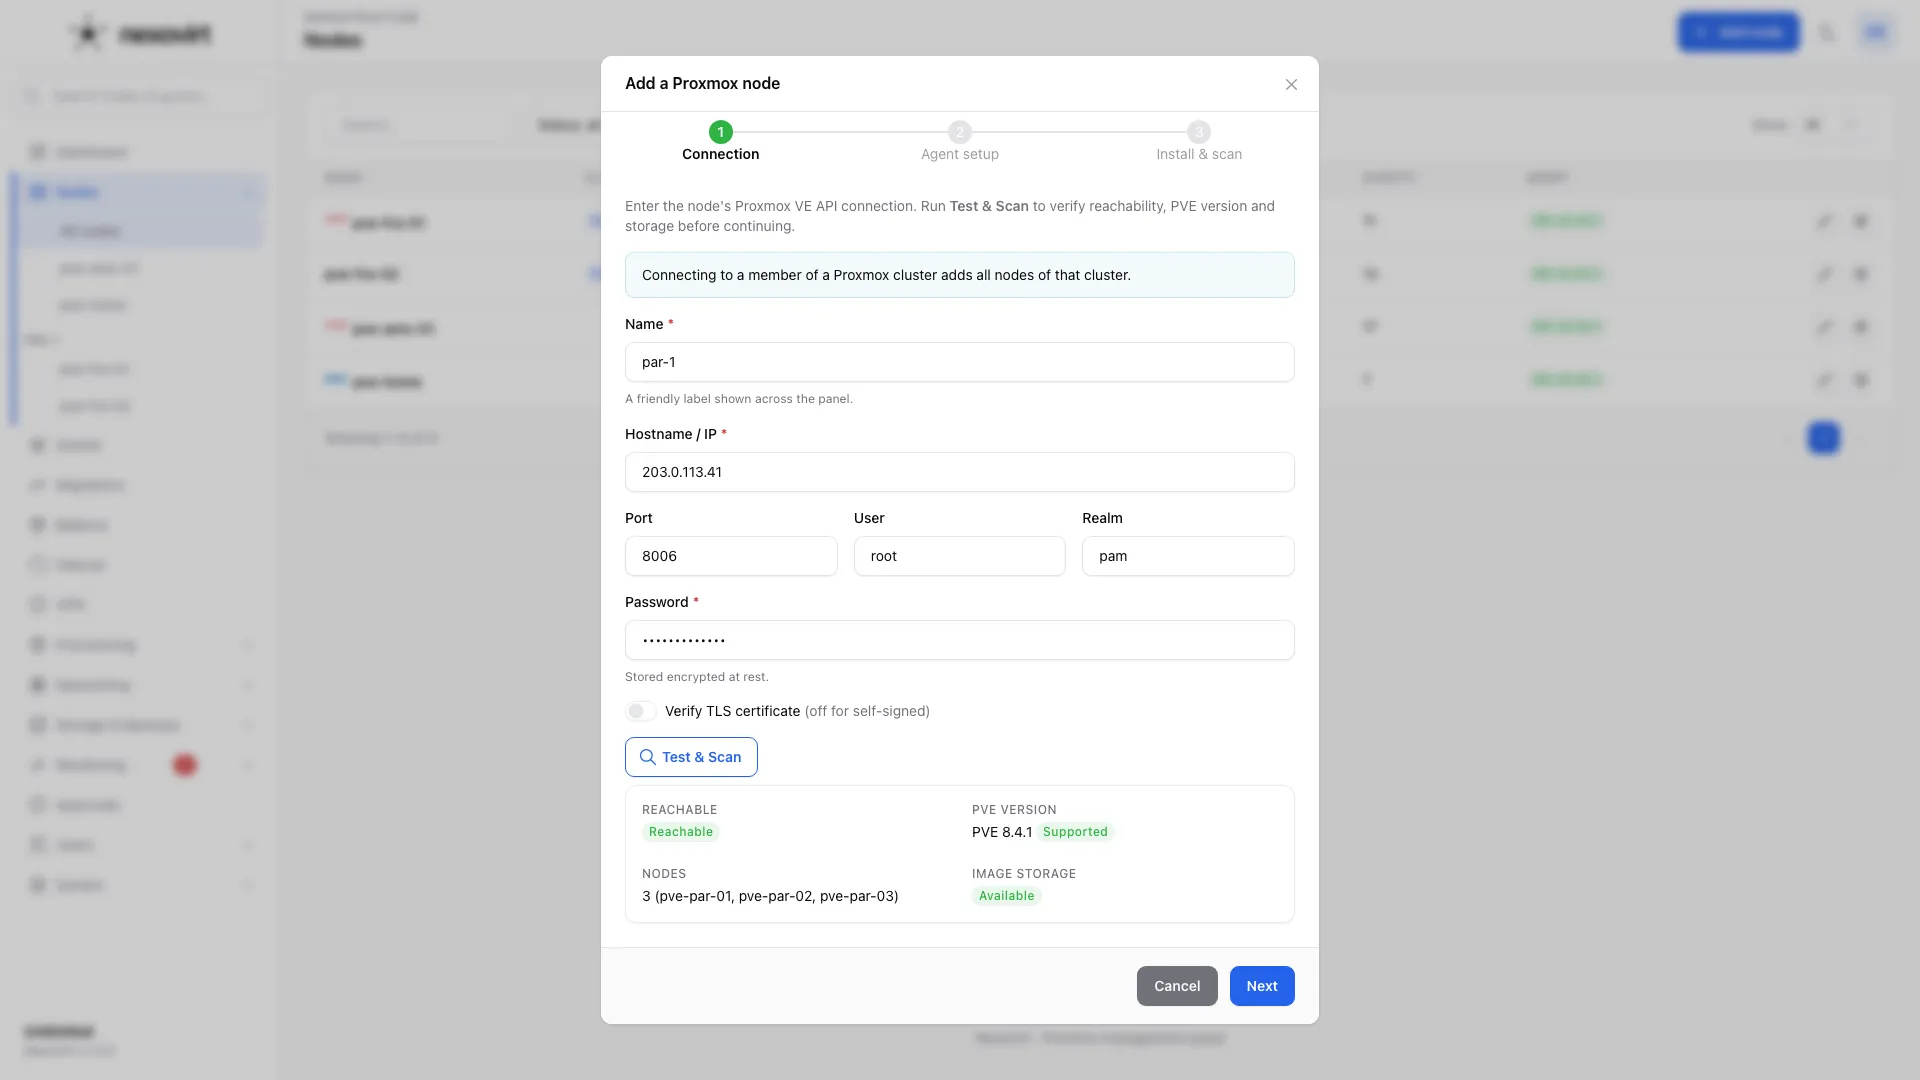
Task: Click the magnifier icon in Test & Scan
Action: click(x=648, y=757)
